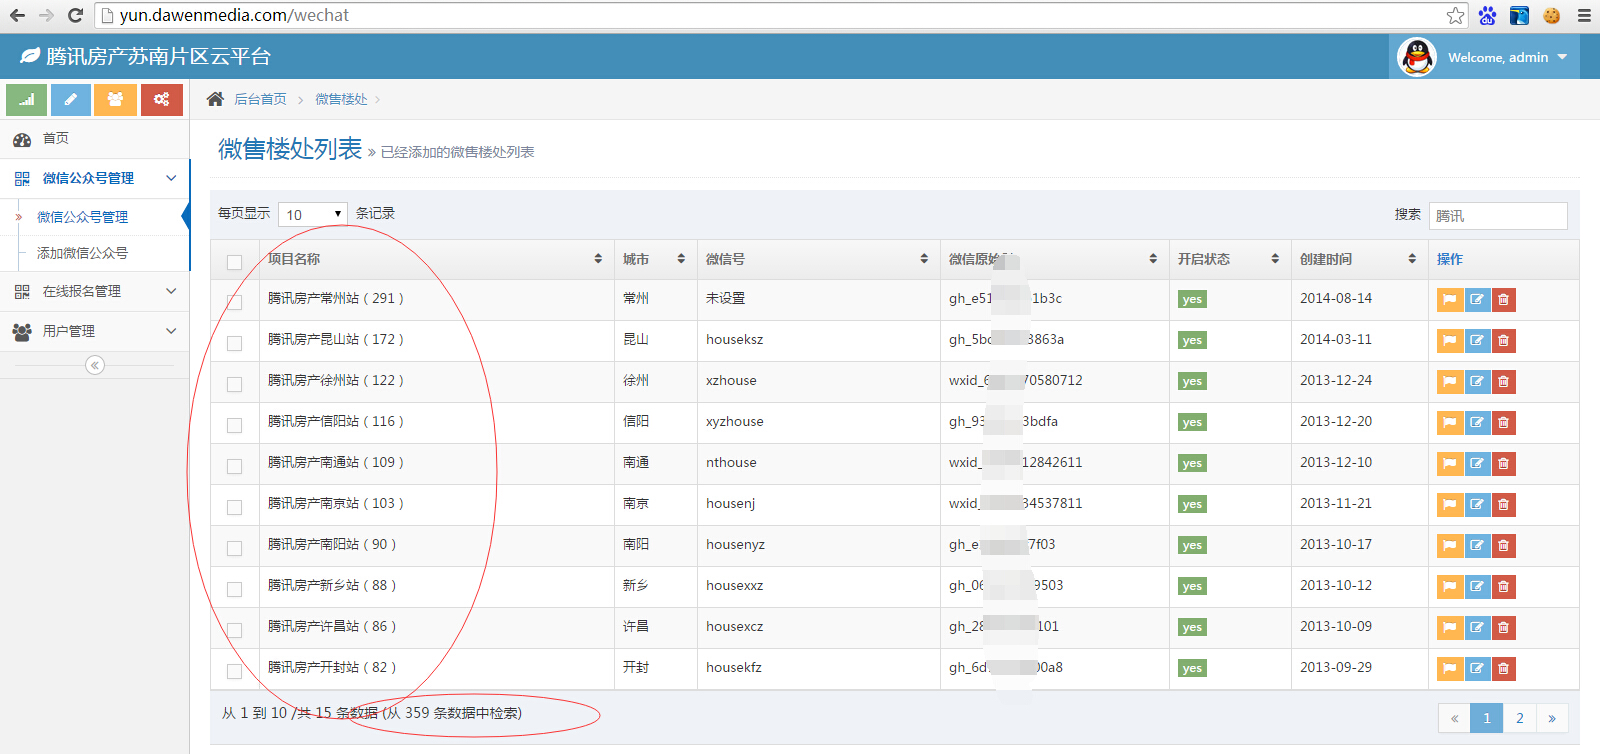Open the 首页 sidebar item
Screen dimensions: 1600x754
click(94, 139)
